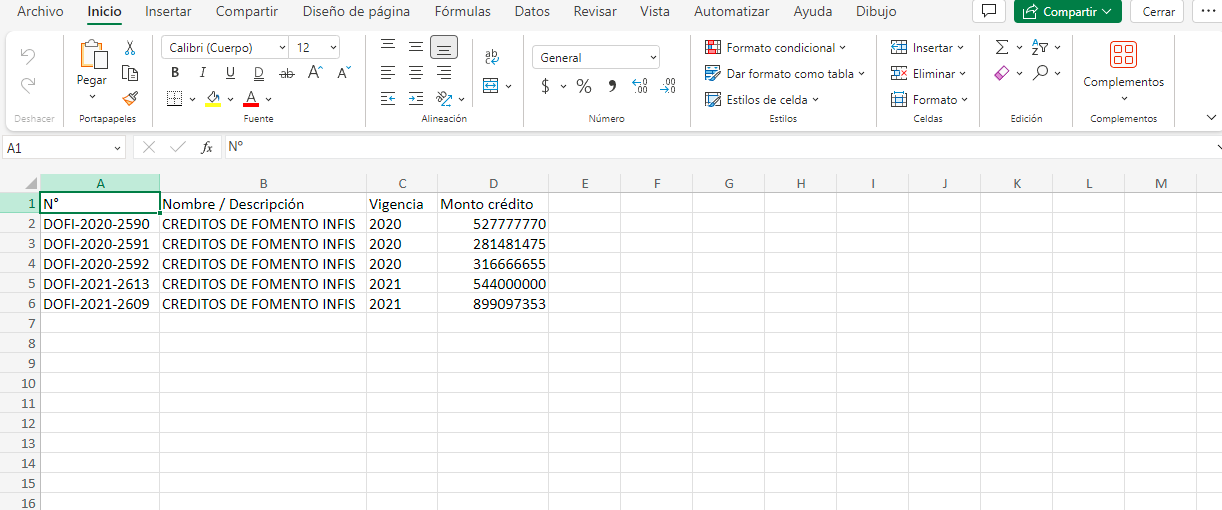Click the Redo arrow icon

click(x=28, y=85)
